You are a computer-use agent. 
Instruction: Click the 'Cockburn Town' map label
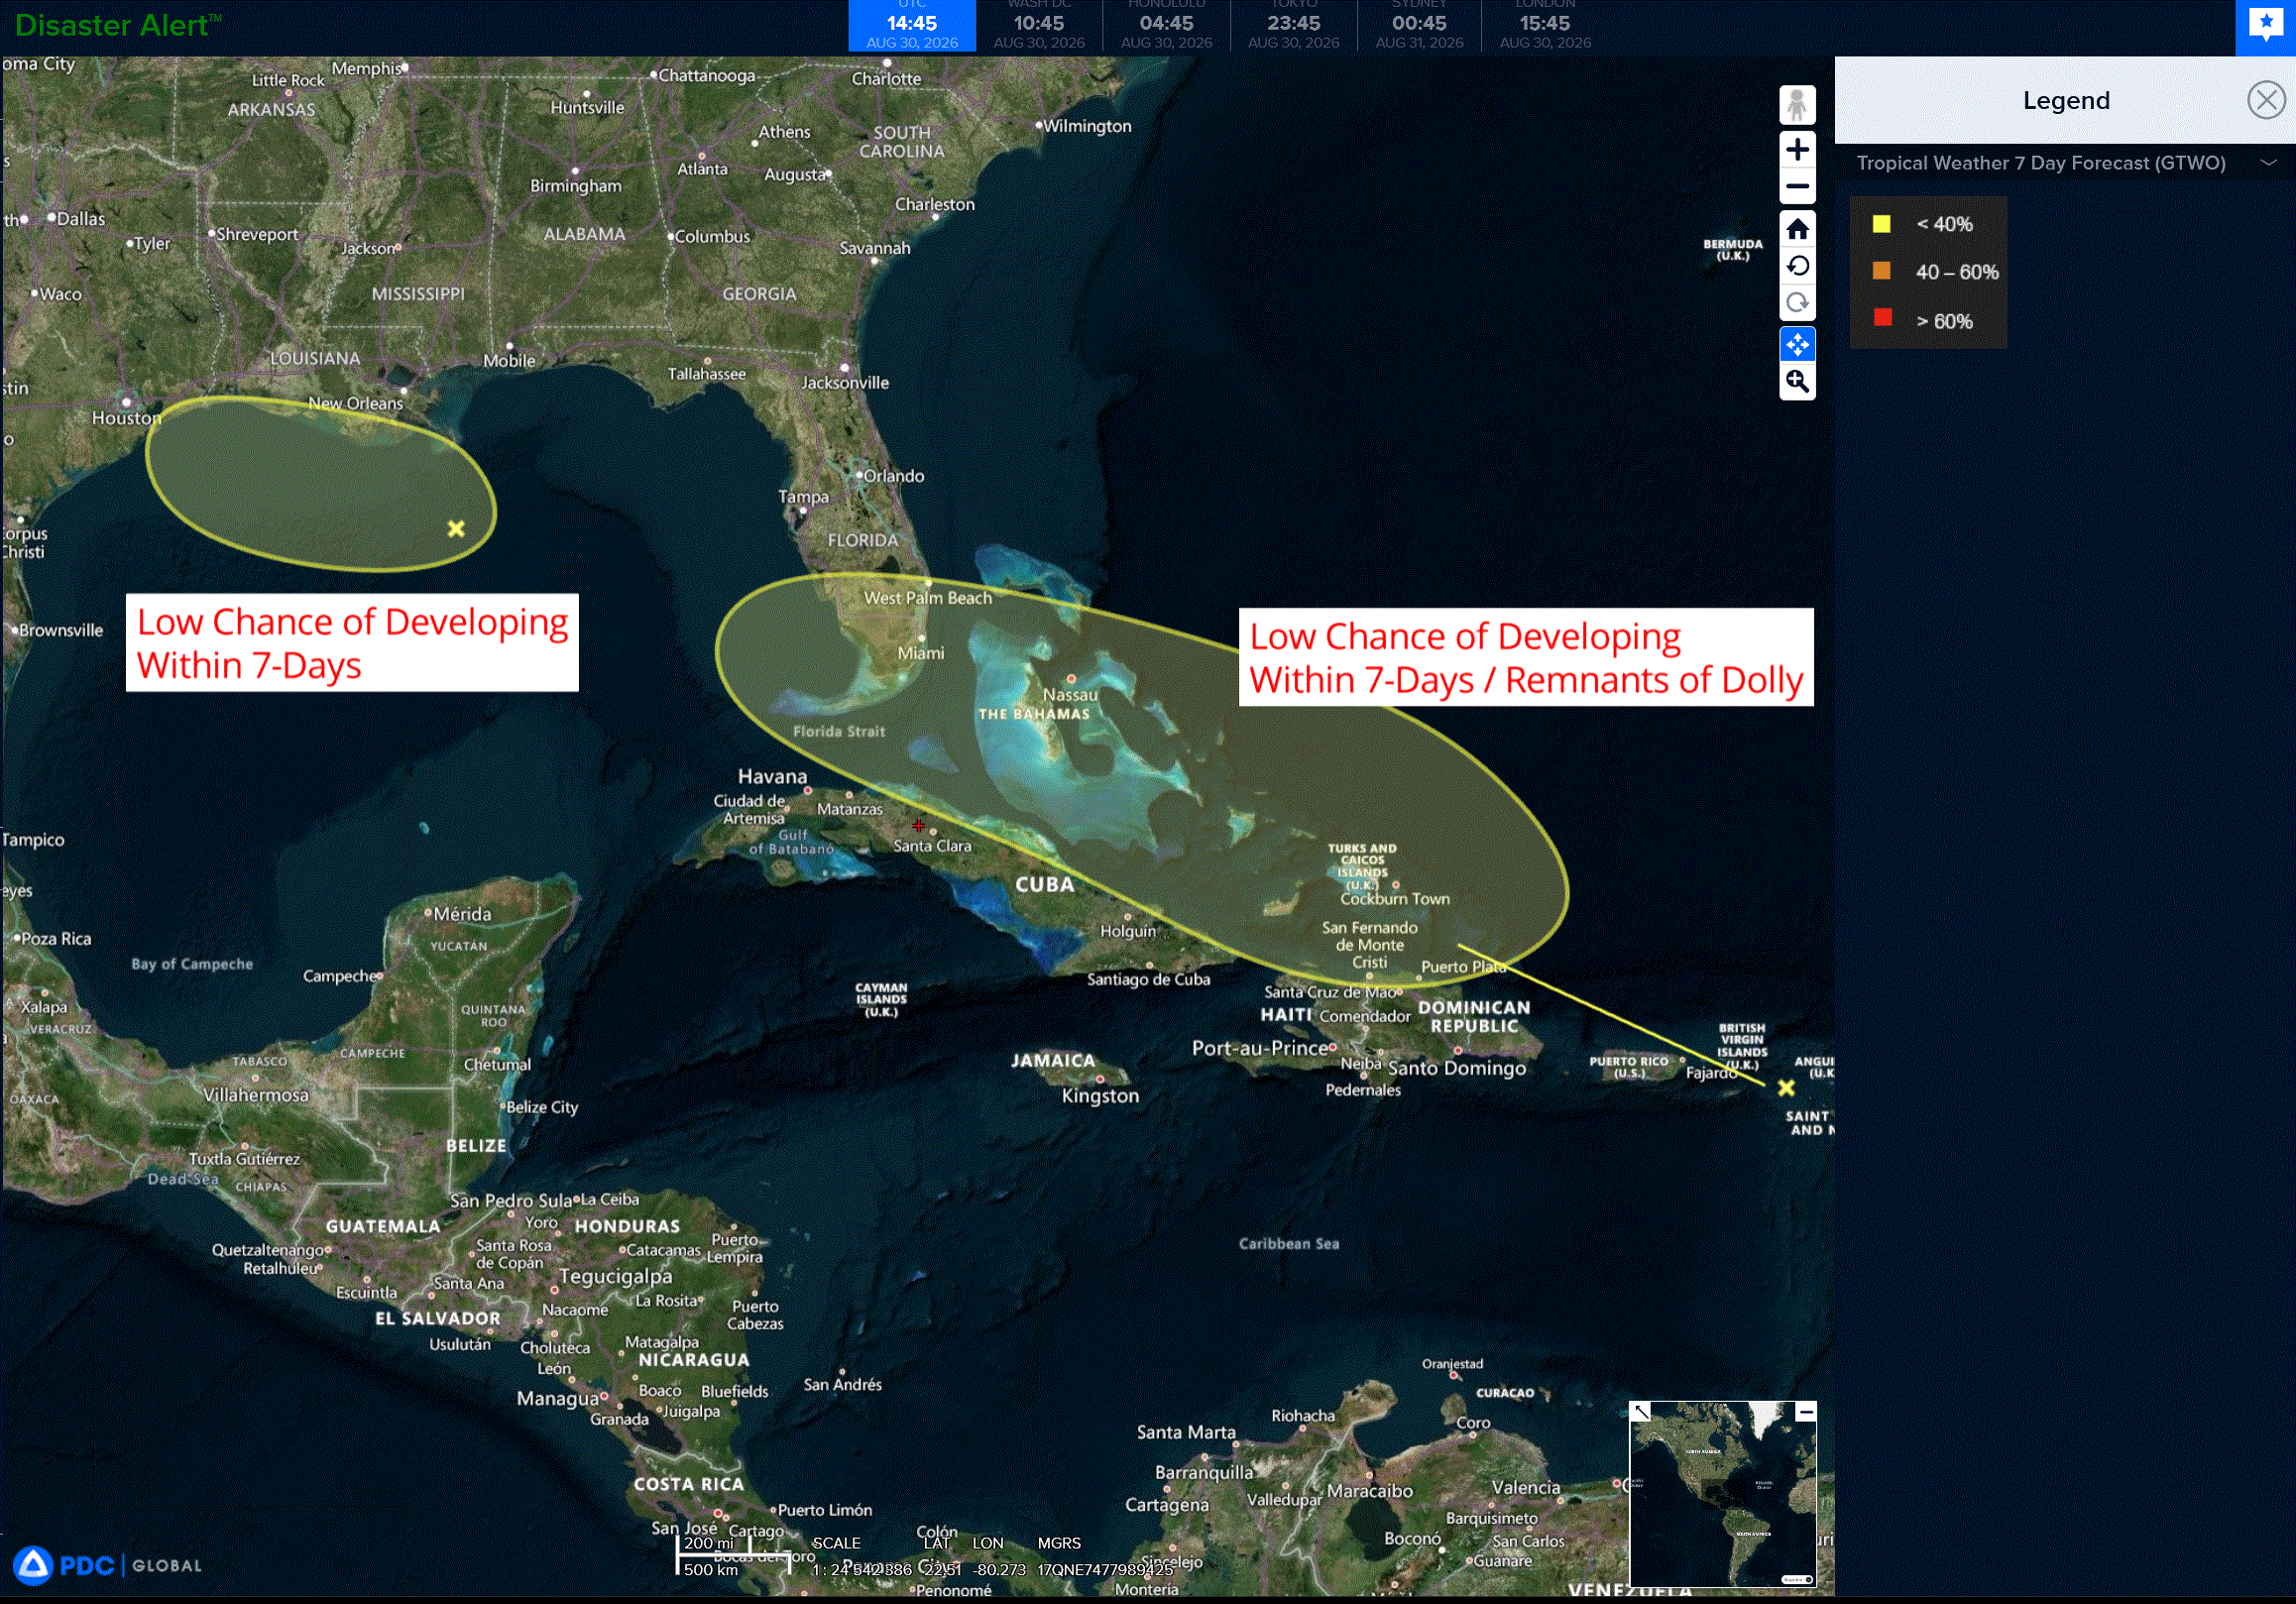[x=1395, y=899]
